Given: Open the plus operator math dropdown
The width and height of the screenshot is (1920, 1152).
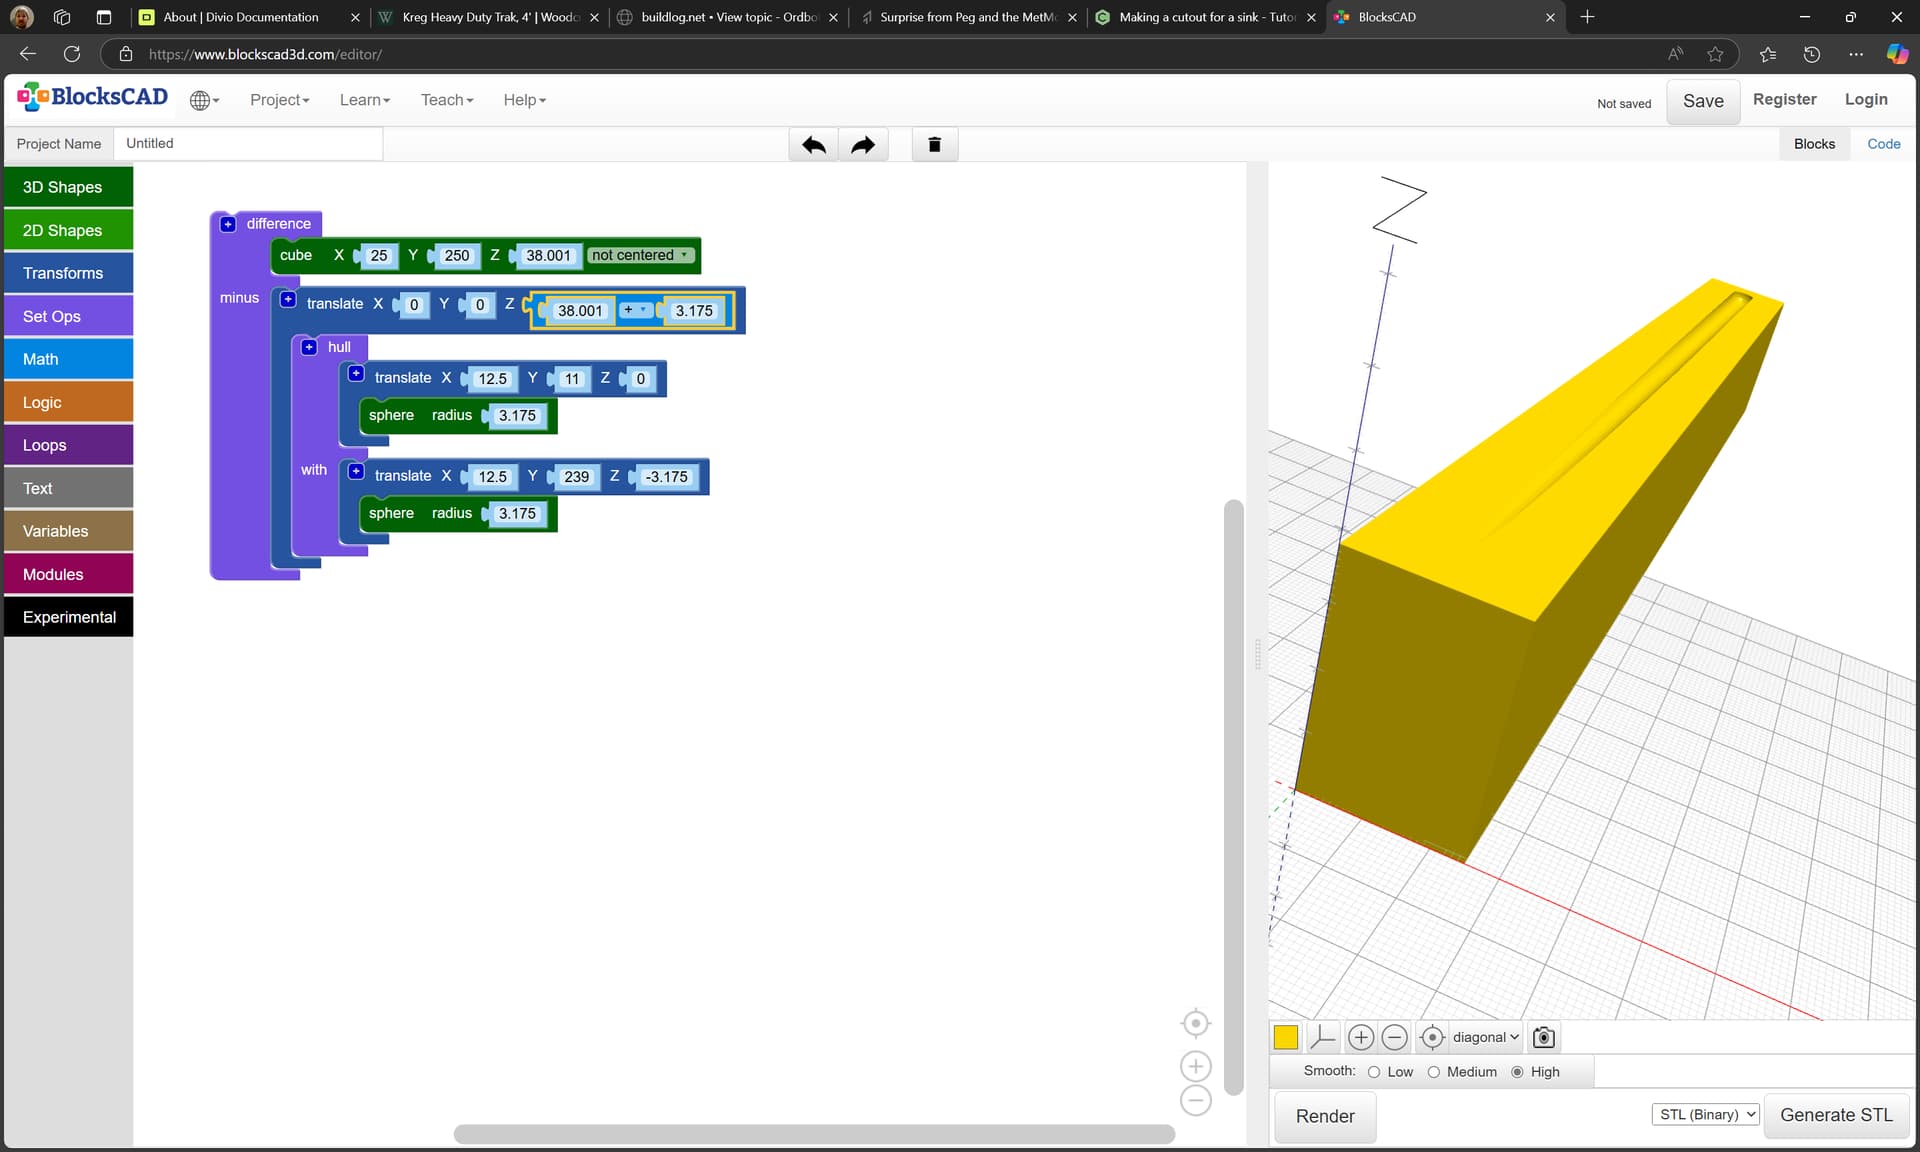Looking at the screenshot, I should (636, 310).
